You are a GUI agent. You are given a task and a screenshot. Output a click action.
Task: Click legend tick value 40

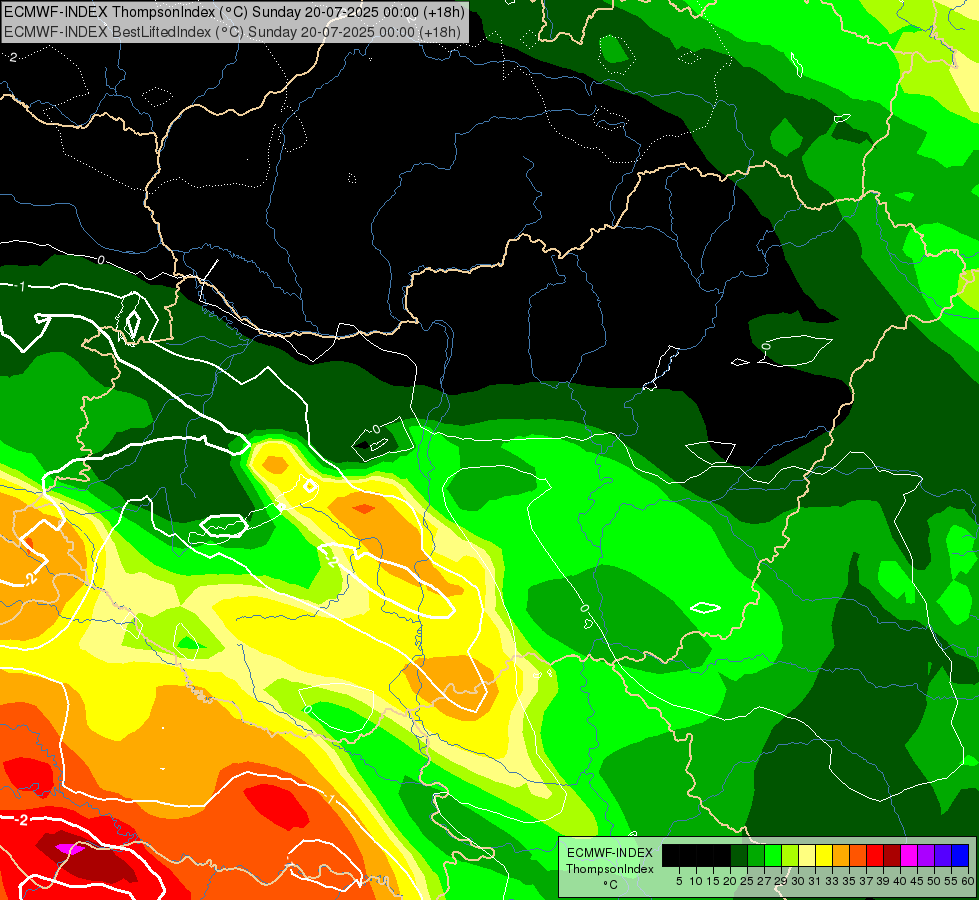(x=901, y=881)
